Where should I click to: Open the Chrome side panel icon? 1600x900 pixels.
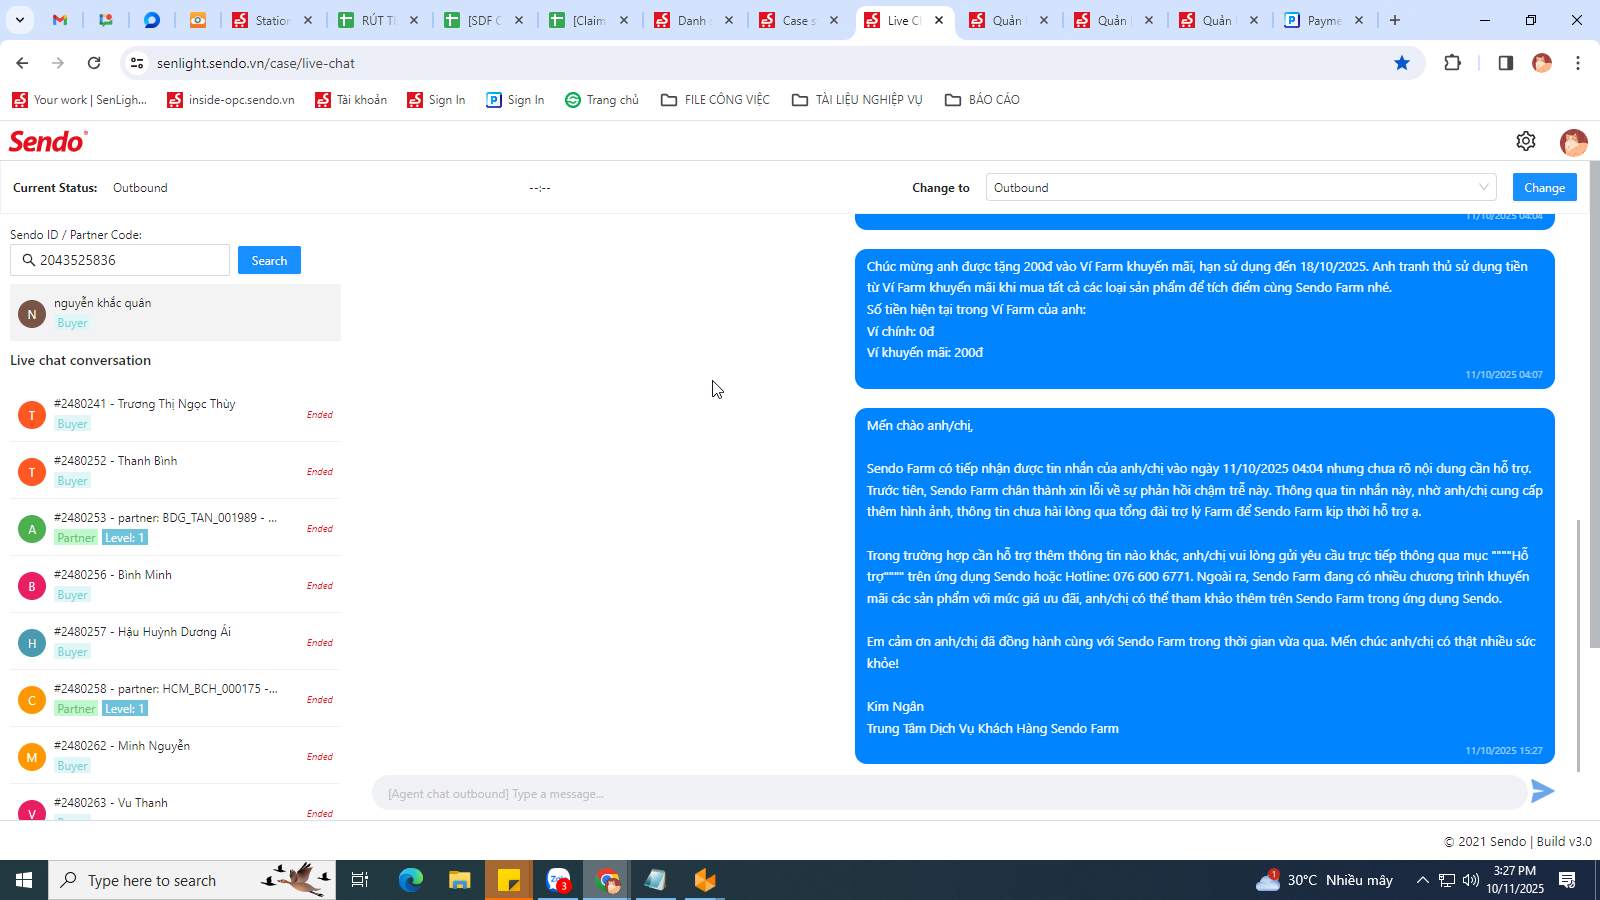pyautogui.click(x=1505, y=63)
